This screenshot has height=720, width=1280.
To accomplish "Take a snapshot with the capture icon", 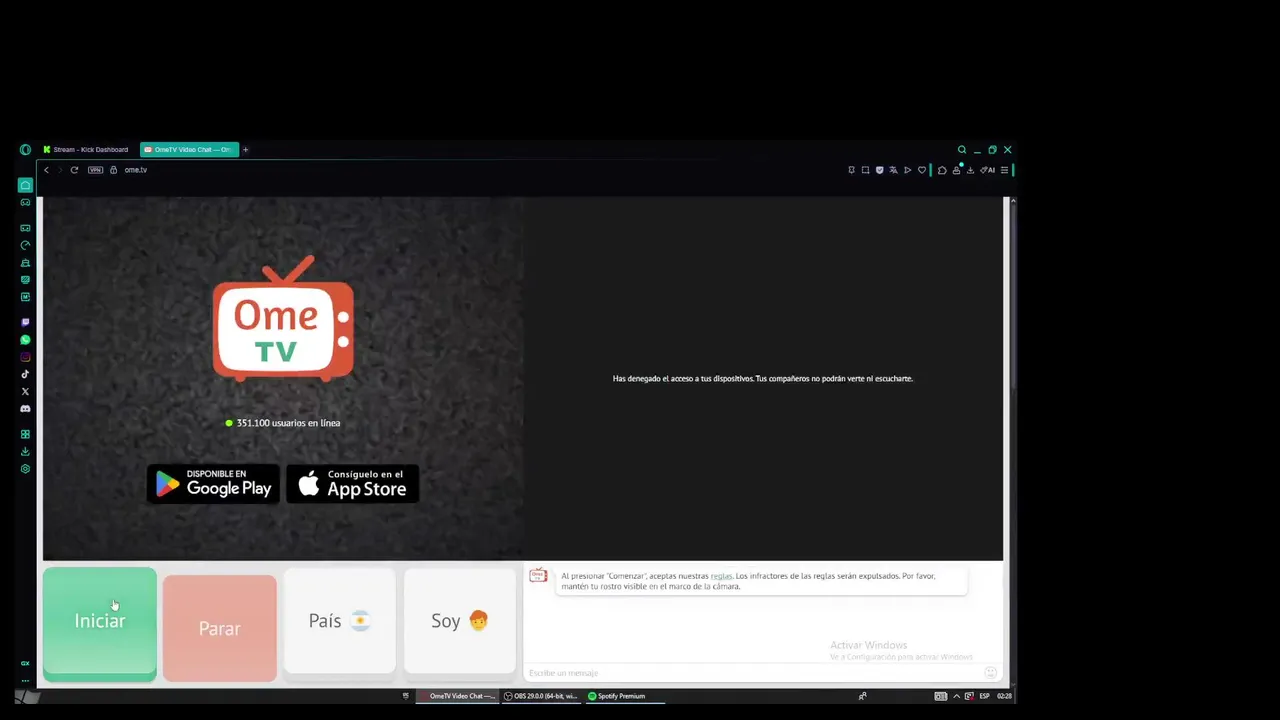I will coord(865,170).
